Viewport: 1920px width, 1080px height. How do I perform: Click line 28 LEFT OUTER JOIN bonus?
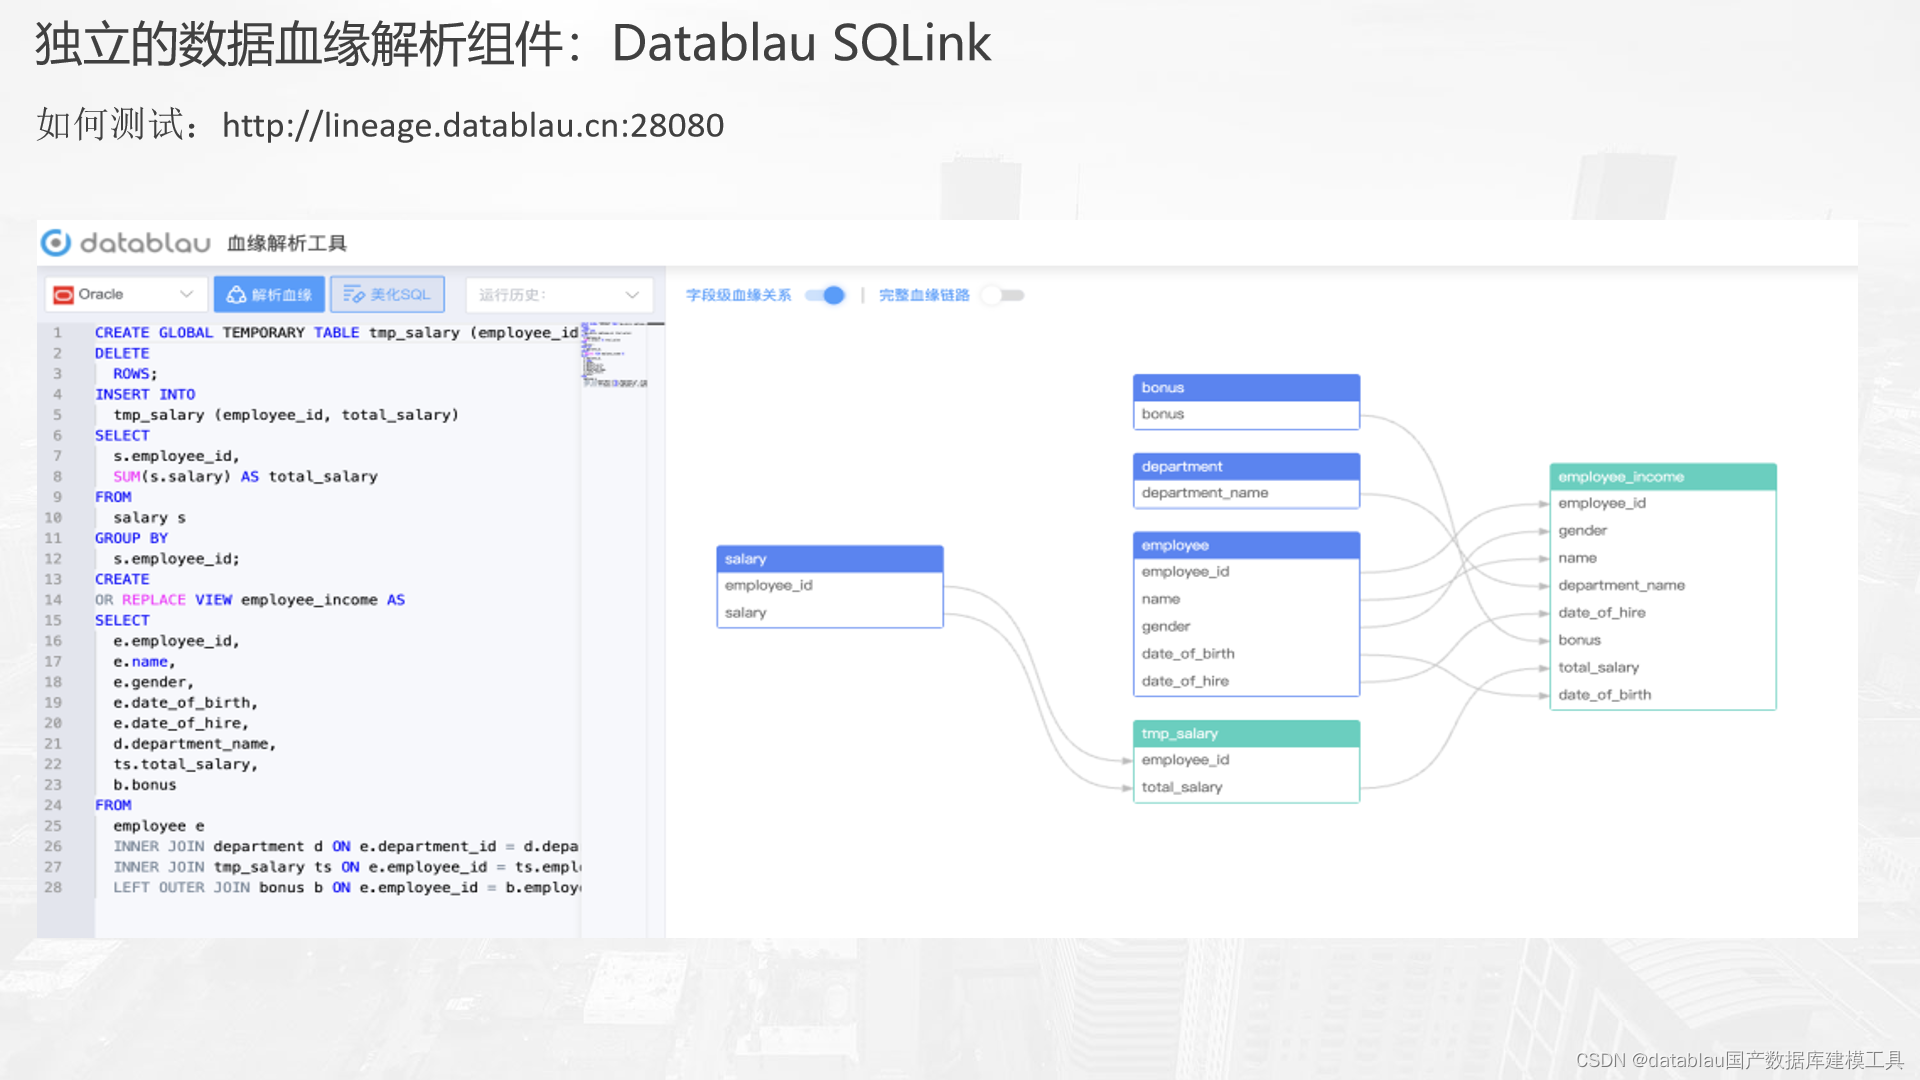(346, 887)
